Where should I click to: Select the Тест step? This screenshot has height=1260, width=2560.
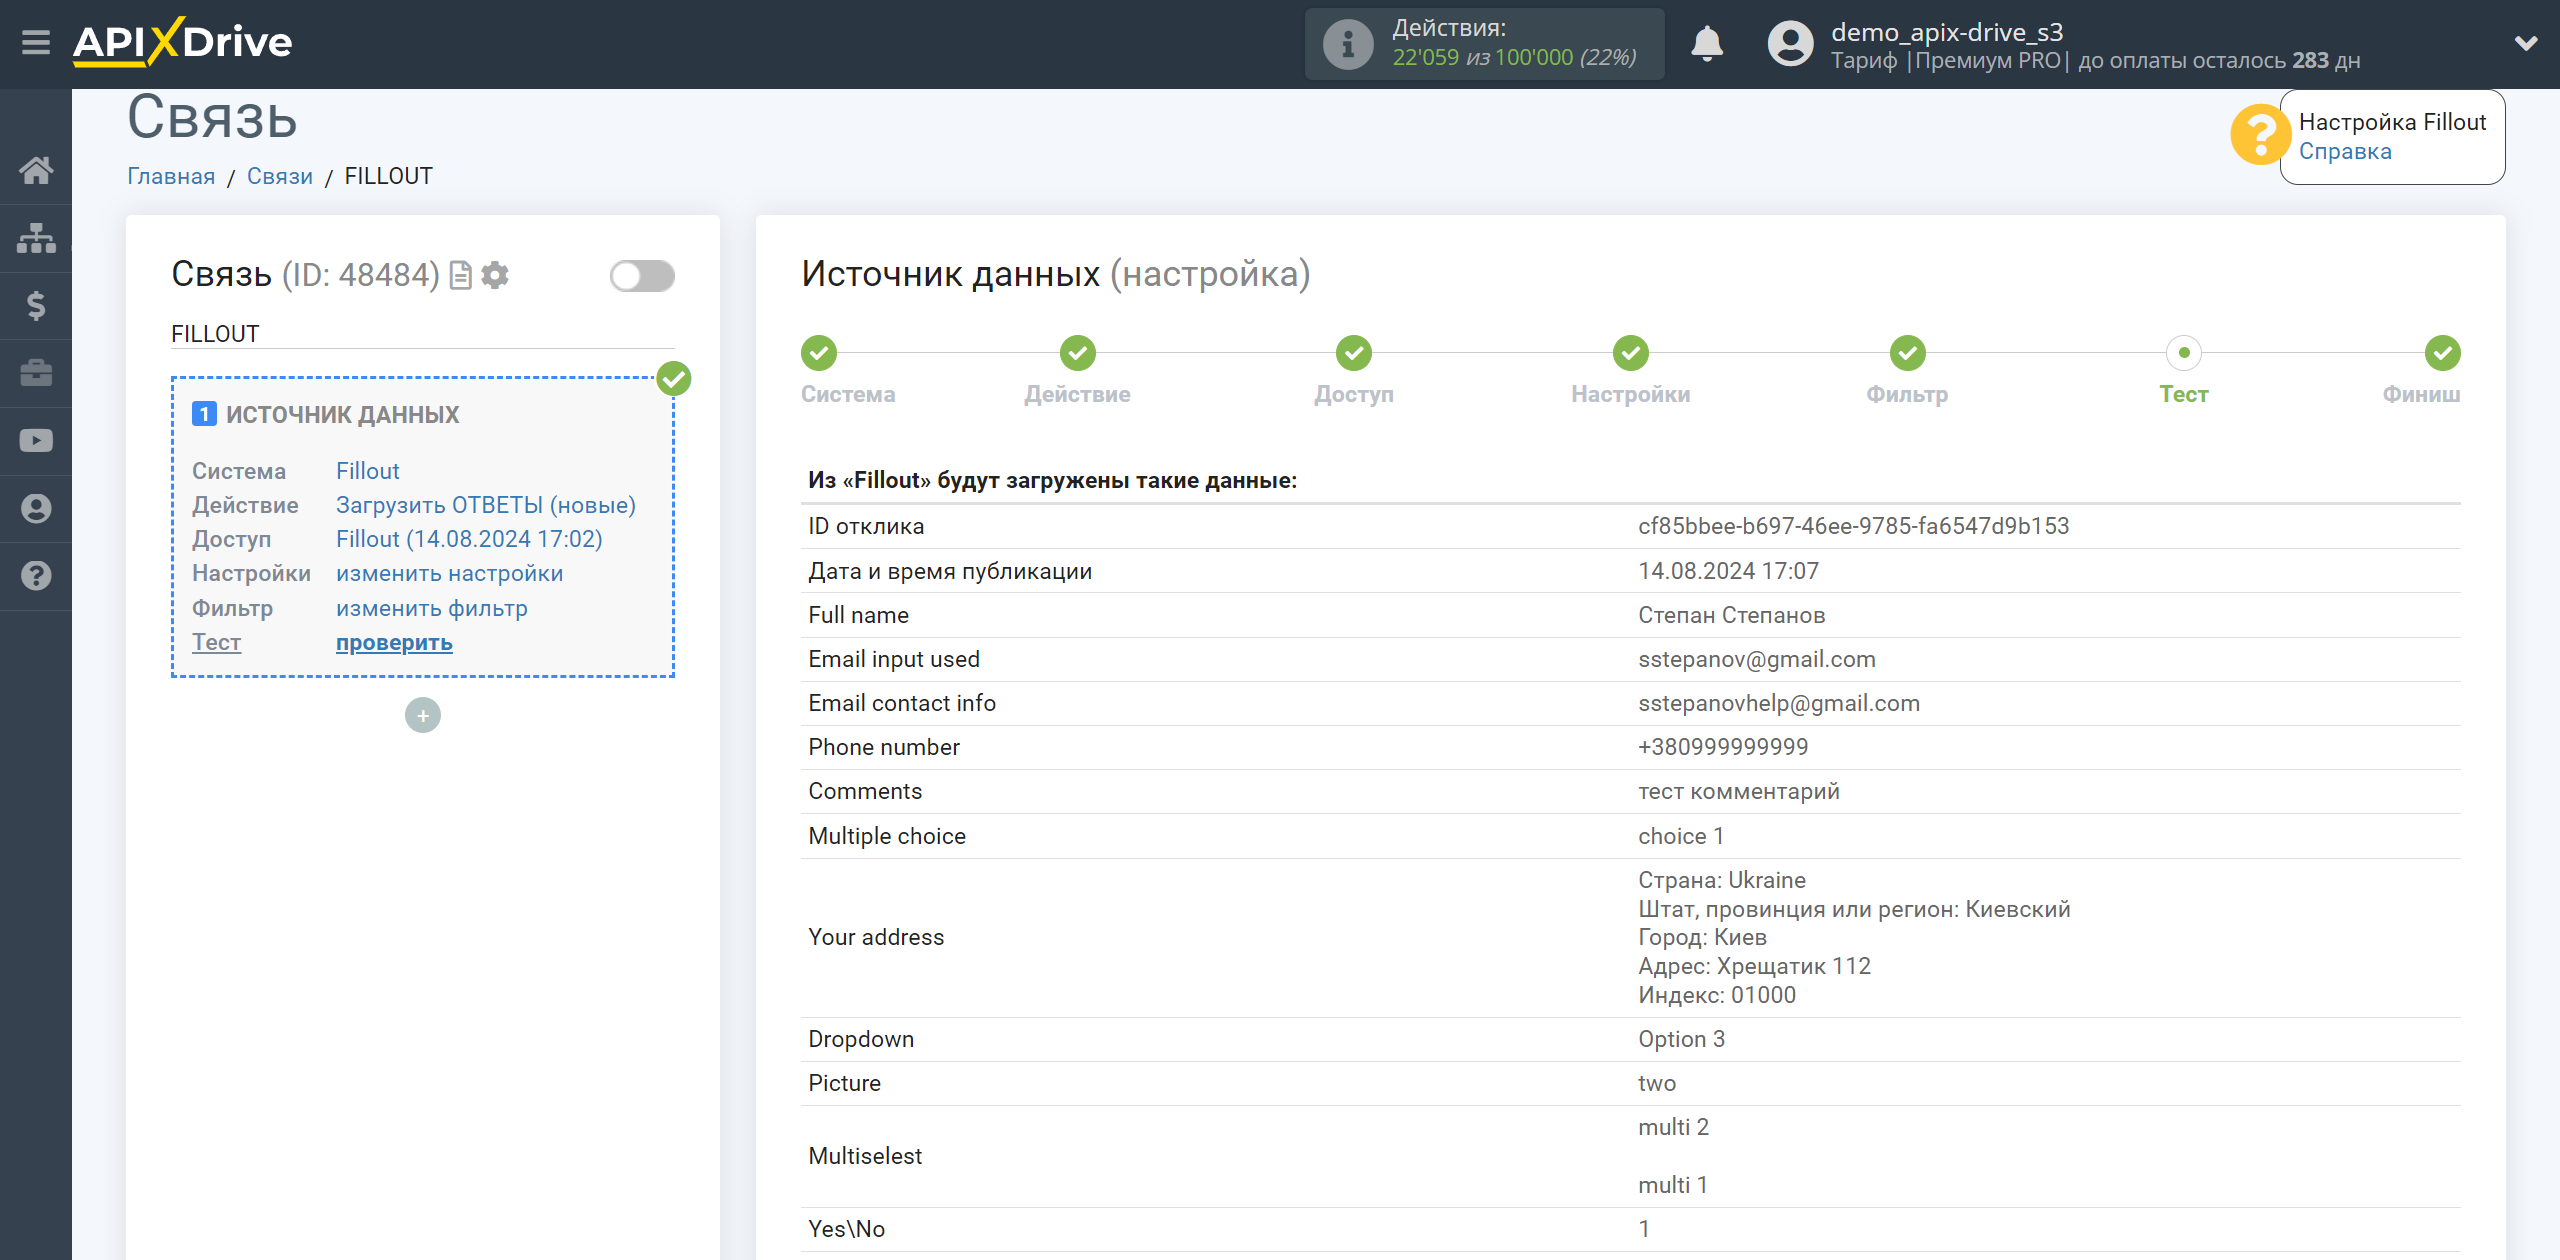point(2183,394)
